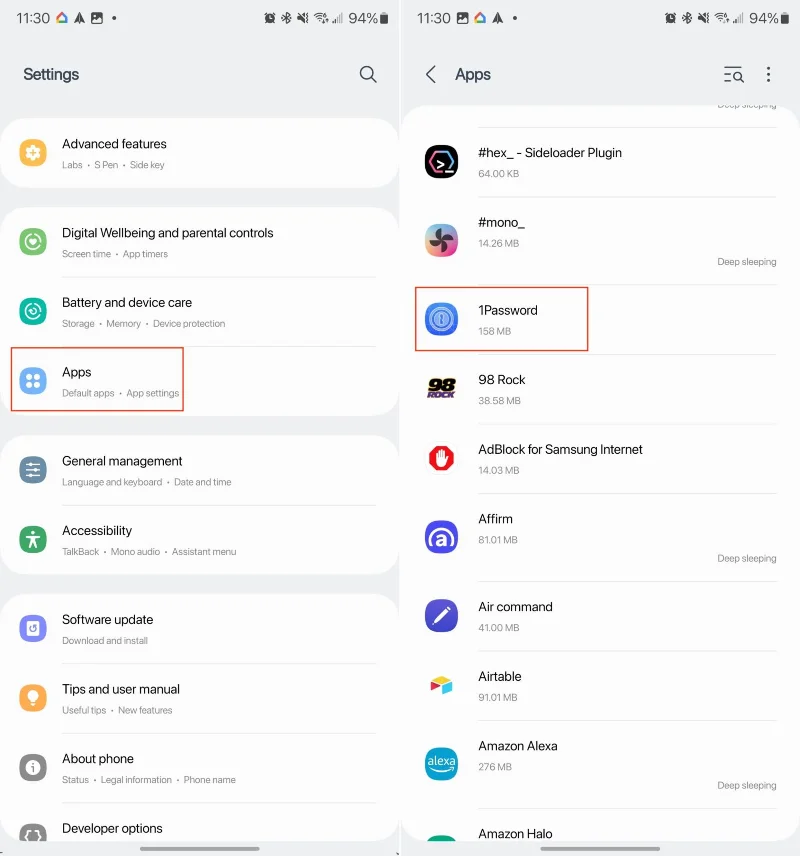Open the Air command app entry
The image size is (800, 856).
click(x=515, y=615)
